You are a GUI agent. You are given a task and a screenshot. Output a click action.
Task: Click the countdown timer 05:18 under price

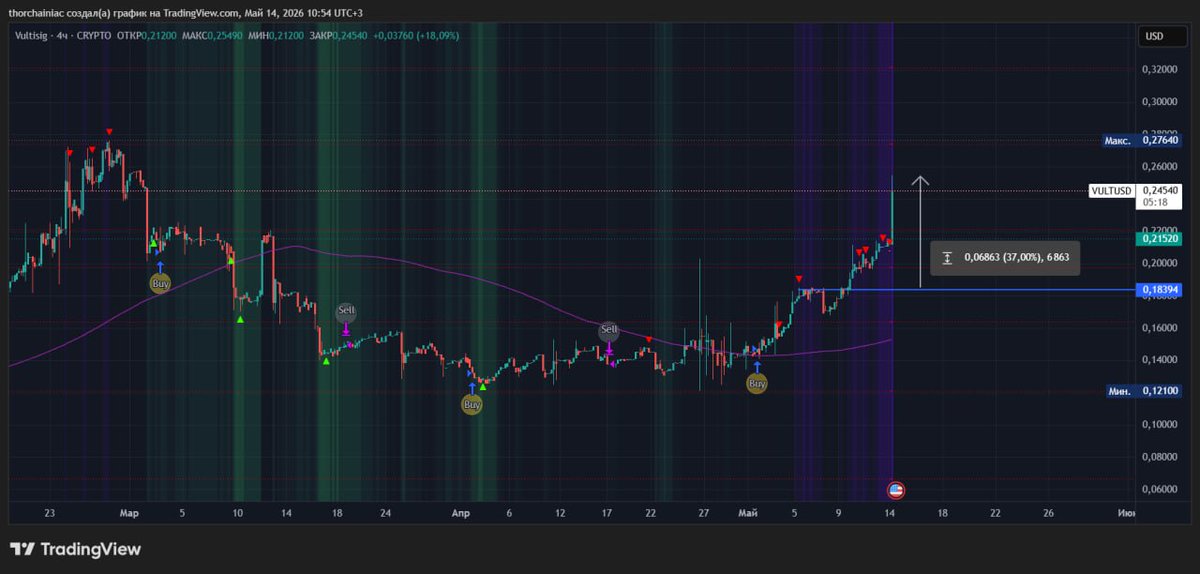pyautogui.click(x=1153, y=201)
